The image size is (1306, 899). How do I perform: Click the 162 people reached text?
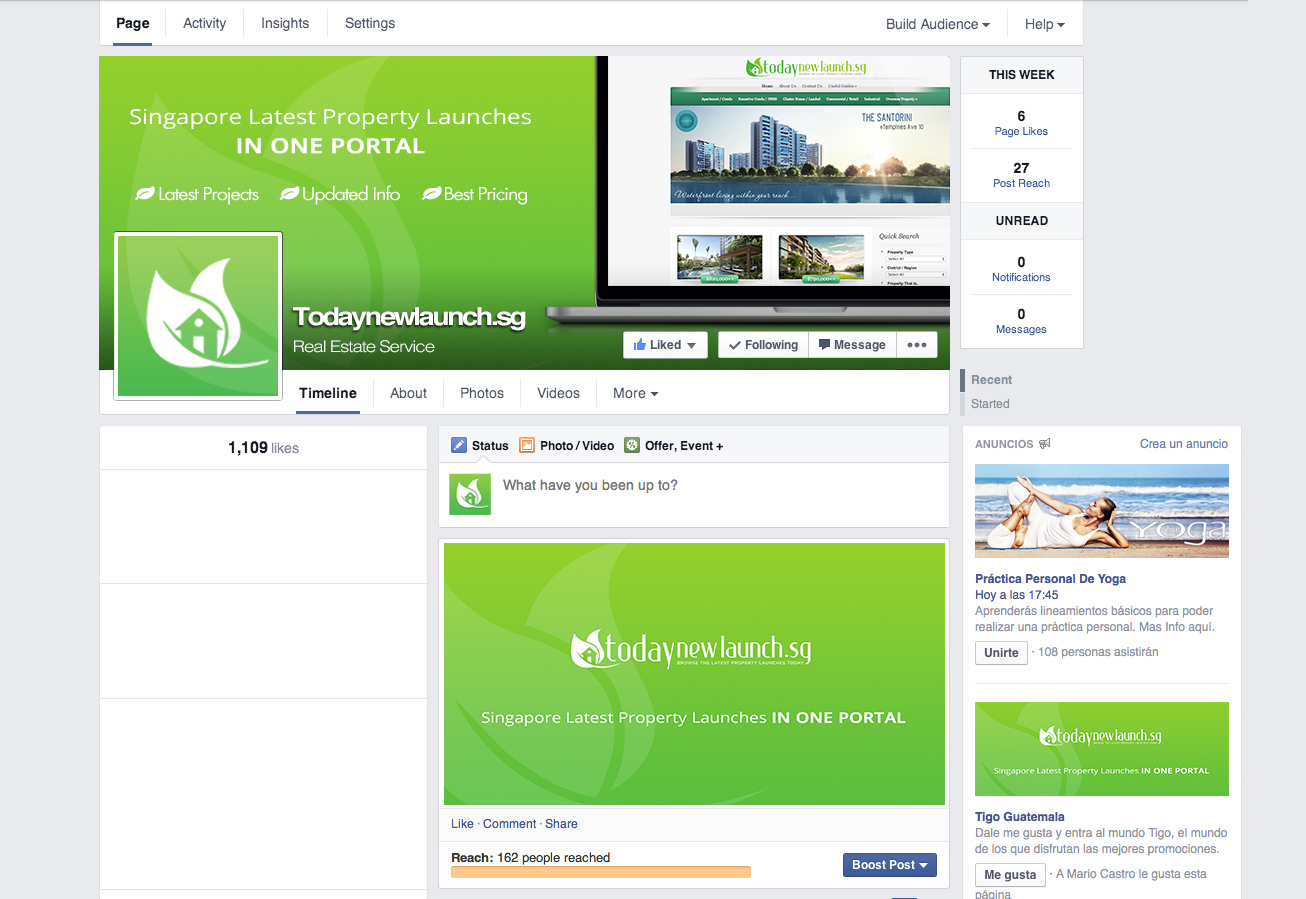click(x=553, y=858)
